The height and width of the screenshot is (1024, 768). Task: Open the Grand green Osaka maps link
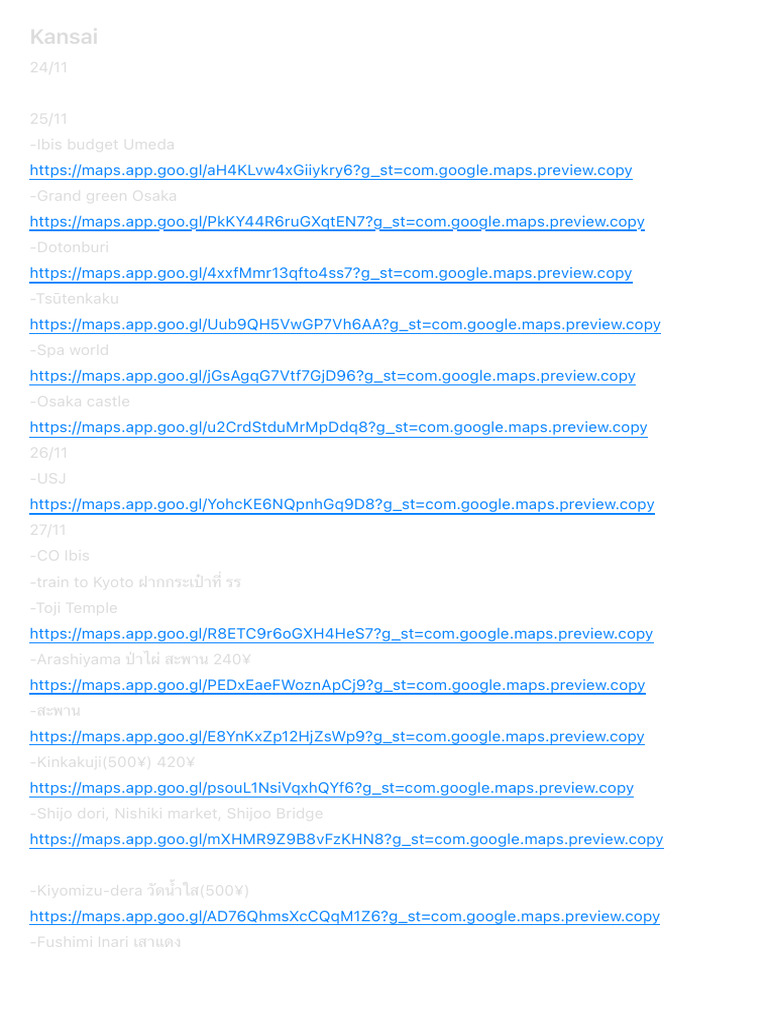[x=337, y=222]
